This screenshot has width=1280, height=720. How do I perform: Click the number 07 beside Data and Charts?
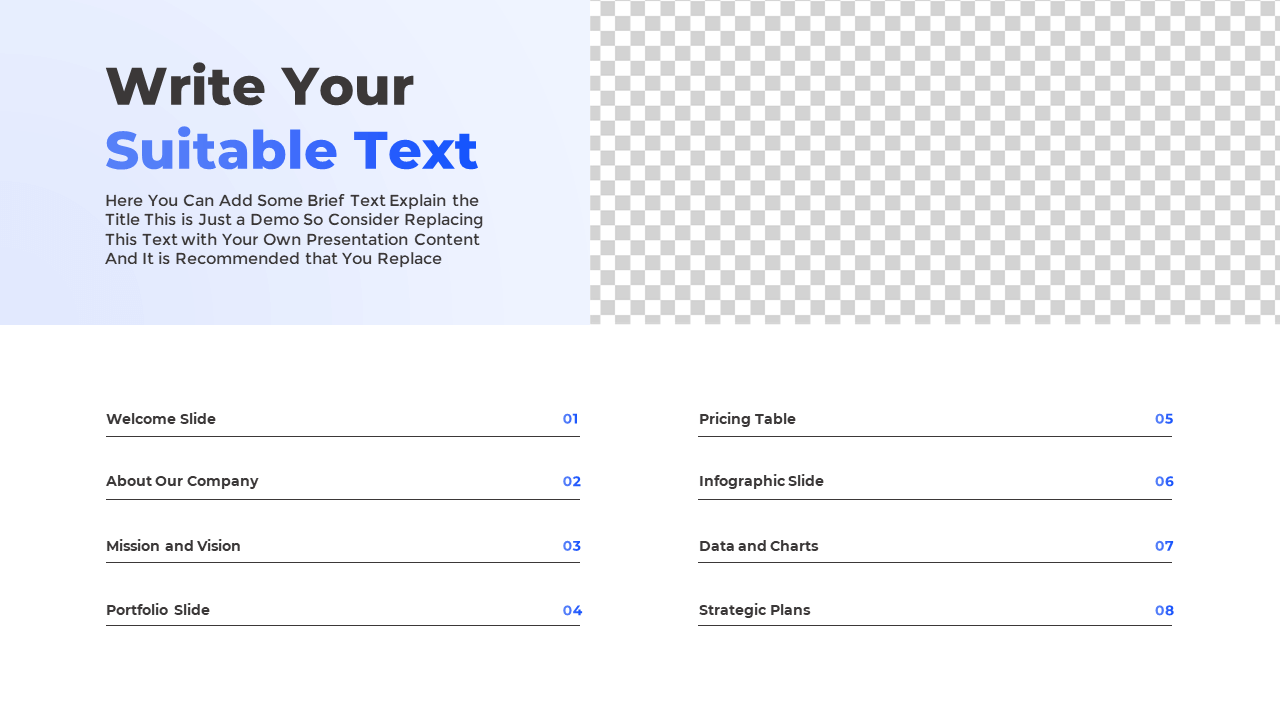(x=1164, y=546)
